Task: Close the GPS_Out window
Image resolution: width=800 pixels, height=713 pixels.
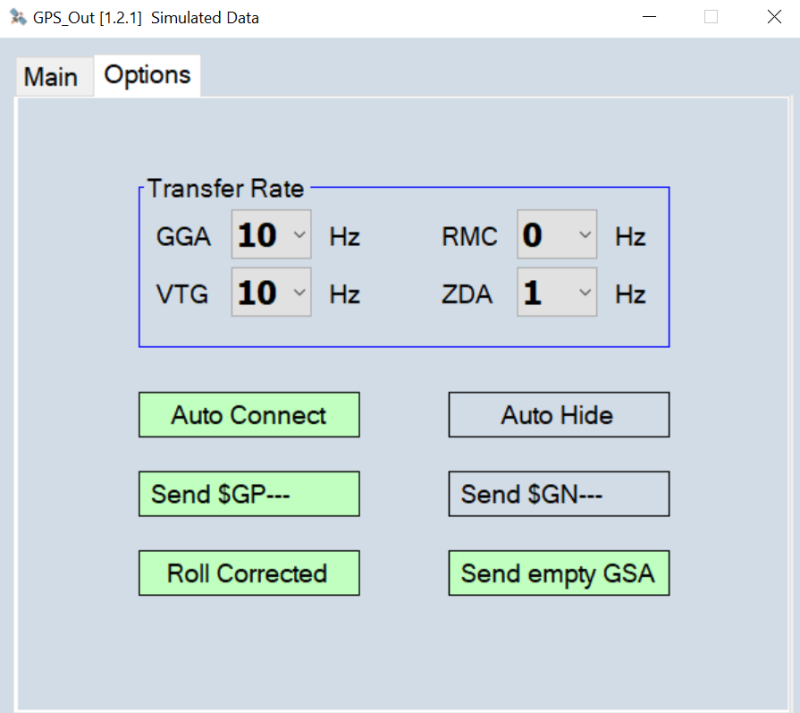Action: [x=773, y=17]
